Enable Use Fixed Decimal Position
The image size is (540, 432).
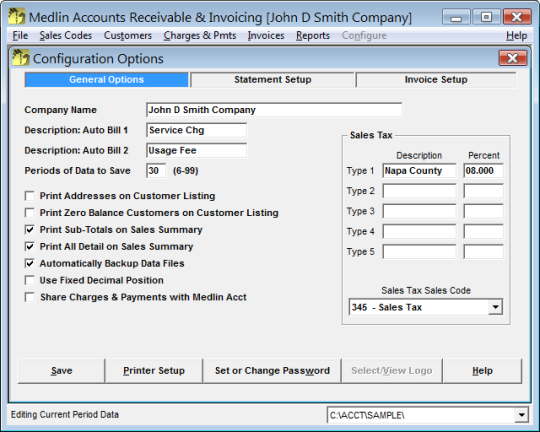(x=30, y=280)
